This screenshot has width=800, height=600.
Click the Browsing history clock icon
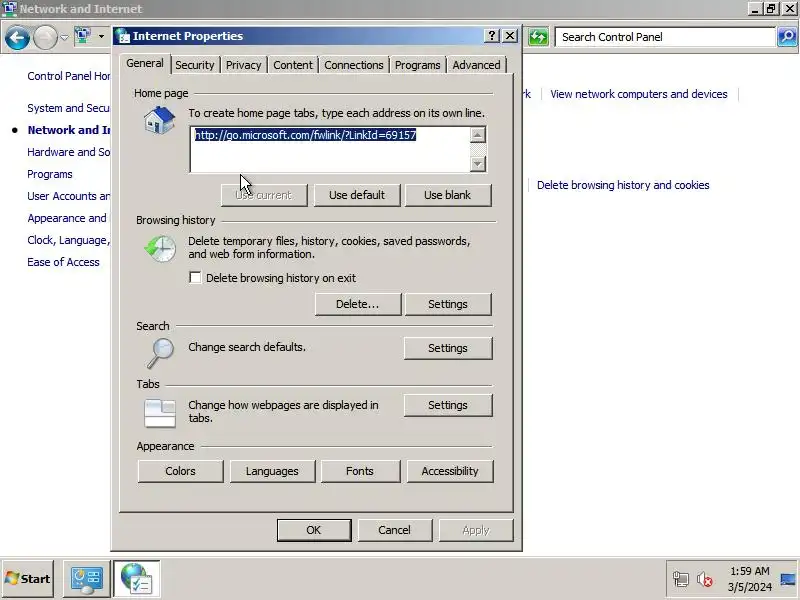click(160, 248)
